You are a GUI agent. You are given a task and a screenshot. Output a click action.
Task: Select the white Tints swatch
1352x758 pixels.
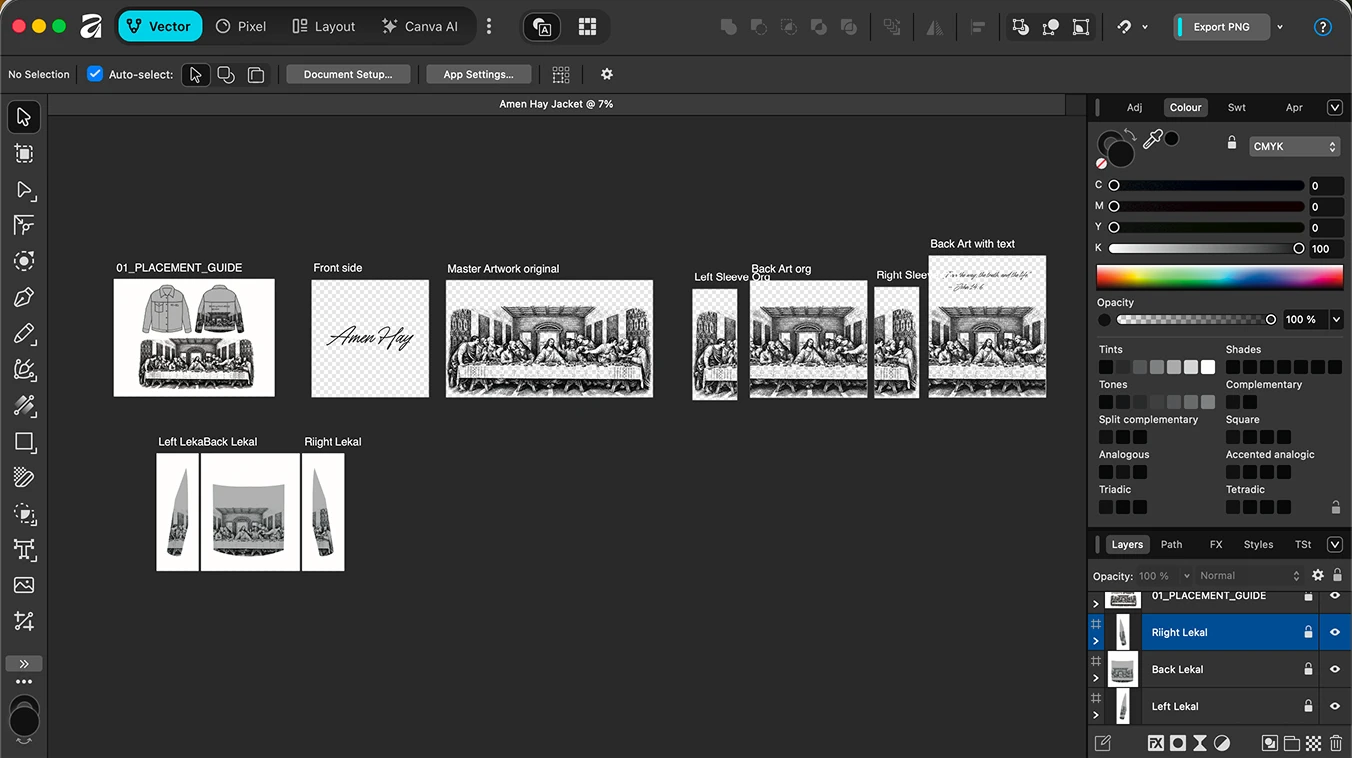tap(1208, 367)
